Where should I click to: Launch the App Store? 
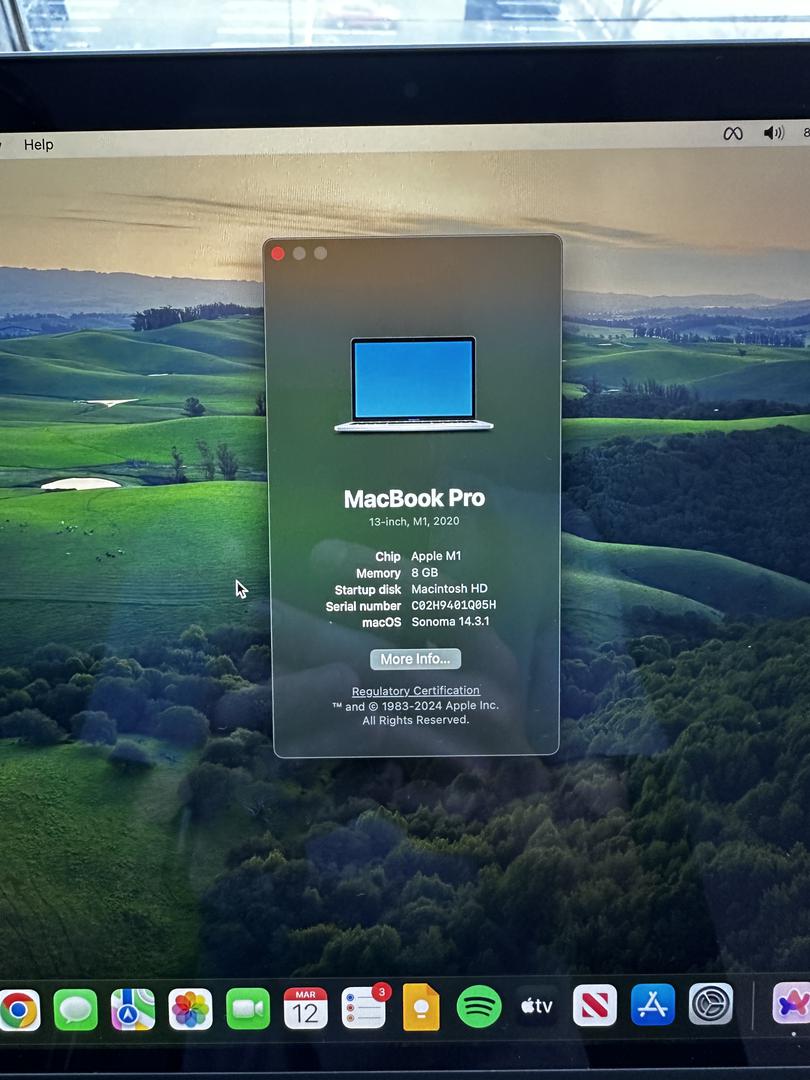coord(653,1005)
